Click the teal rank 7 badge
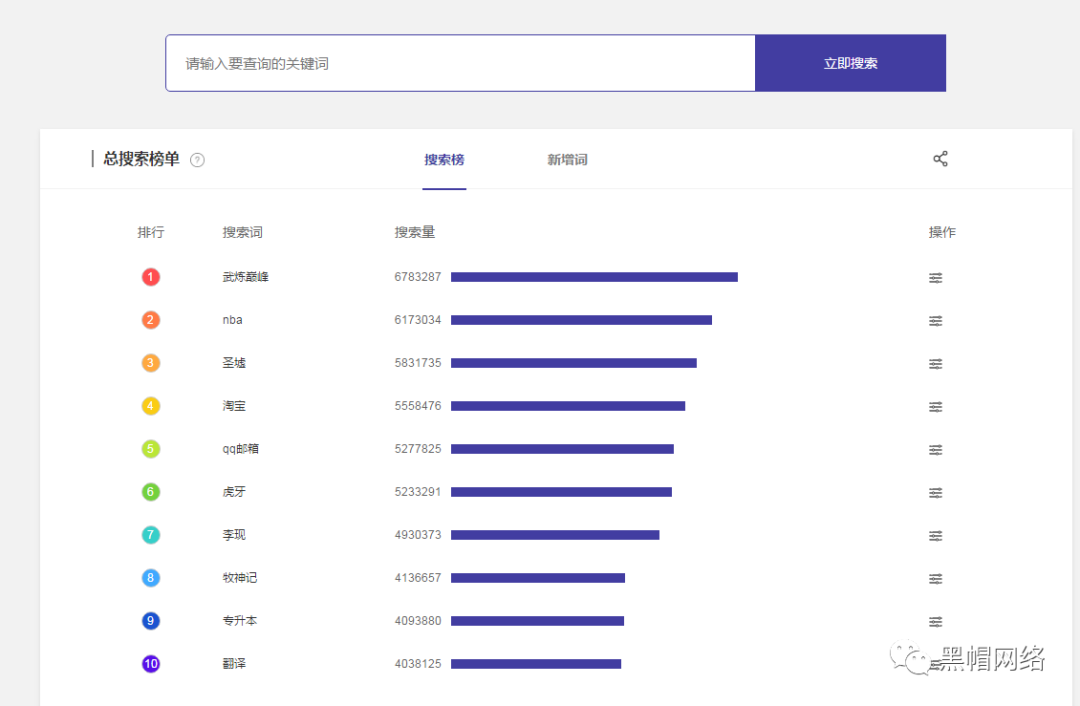Screen dimensions: 1080x706 point(151,534)
